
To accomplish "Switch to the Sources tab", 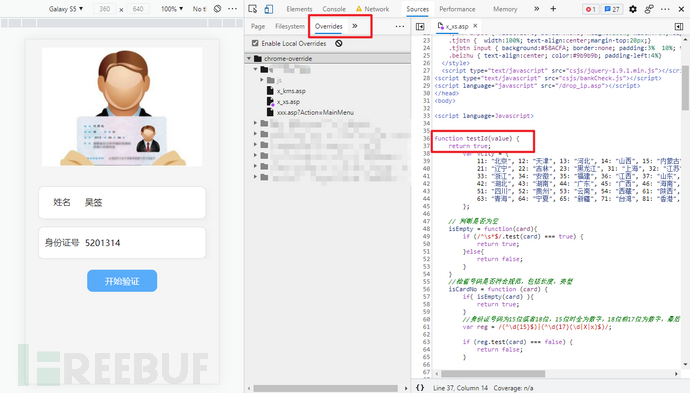I will [418, 9].
